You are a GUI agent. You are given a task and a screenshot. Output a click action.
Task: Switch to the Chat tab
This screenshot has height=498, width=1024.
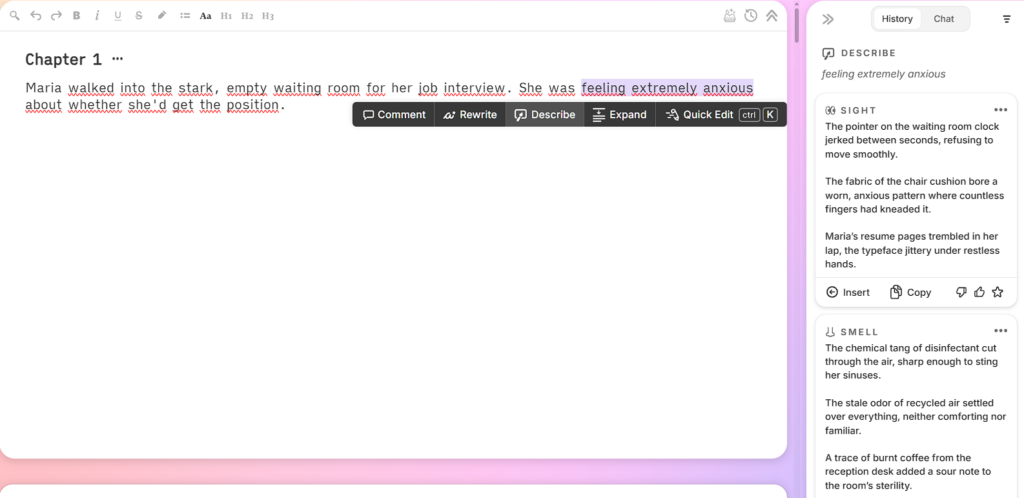coord(944,19)
